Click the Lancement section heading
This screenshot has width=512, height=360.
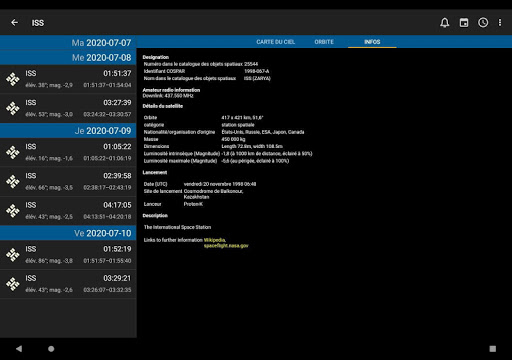click(155, 172)
